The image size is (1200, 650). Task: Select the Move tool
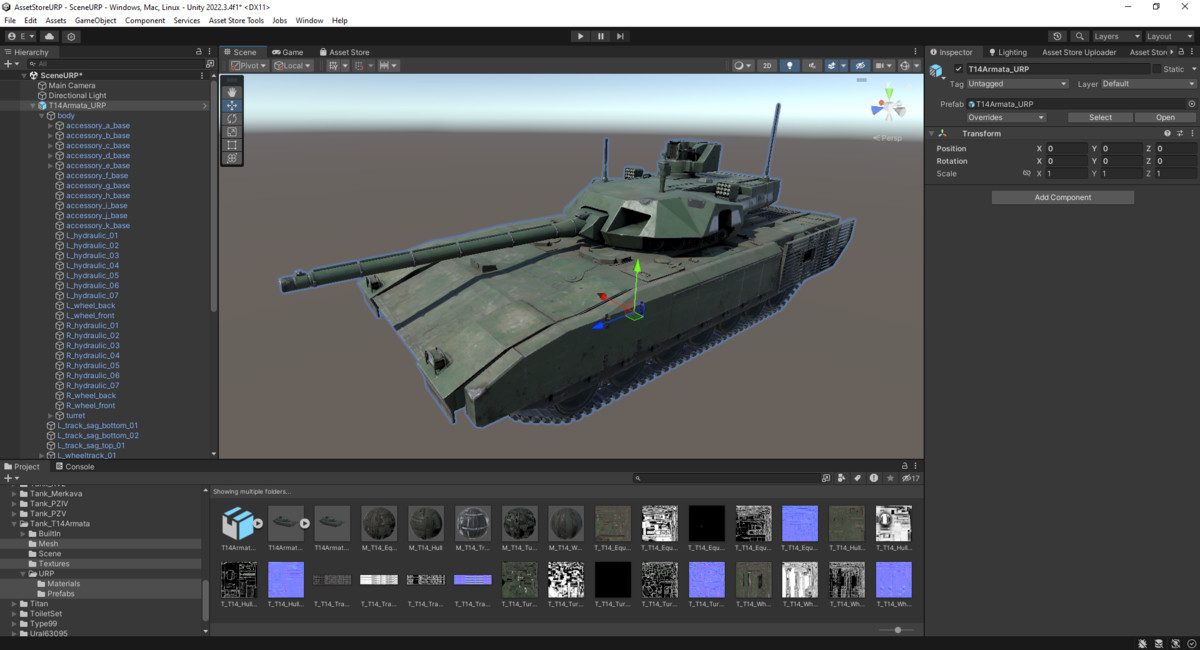tap(232, 106)
